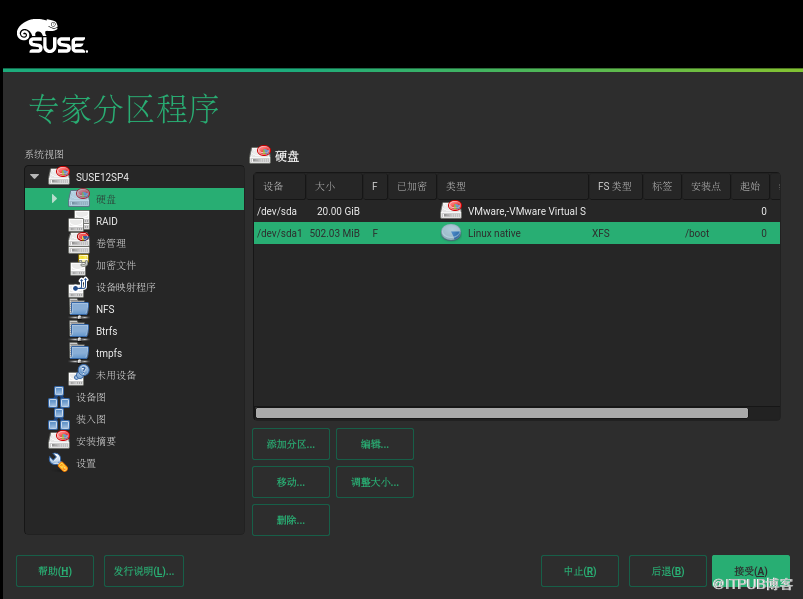Select the 未用设备 tree entry
The height and width of the screenshot is (599, 803).
click(116, 375)
